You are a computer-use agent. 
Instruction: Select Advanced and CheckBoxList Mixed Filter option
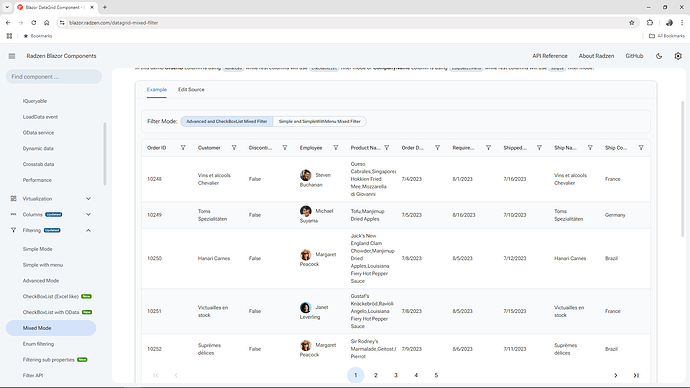pyautogui.click(x=227, y=121)
